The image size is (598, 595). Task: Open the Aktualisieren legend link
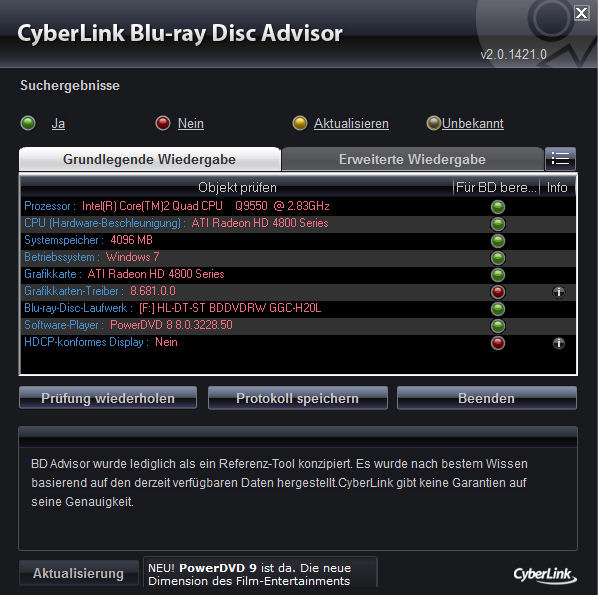tap(351, 124)
